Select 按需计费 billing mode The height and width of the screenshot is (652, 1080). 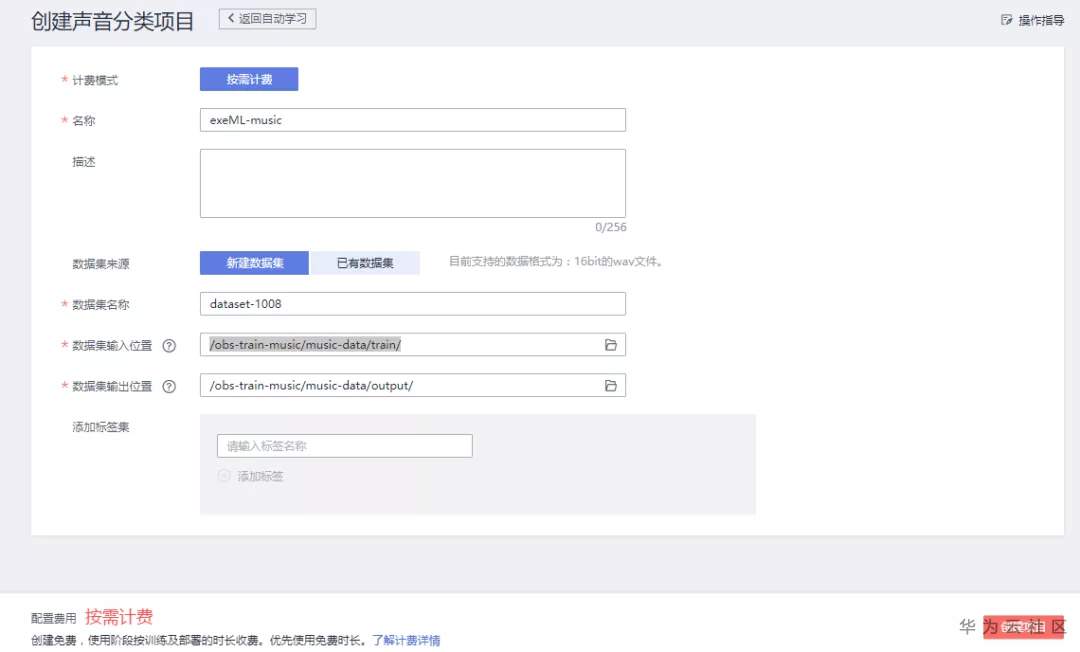tap(249, 79)
